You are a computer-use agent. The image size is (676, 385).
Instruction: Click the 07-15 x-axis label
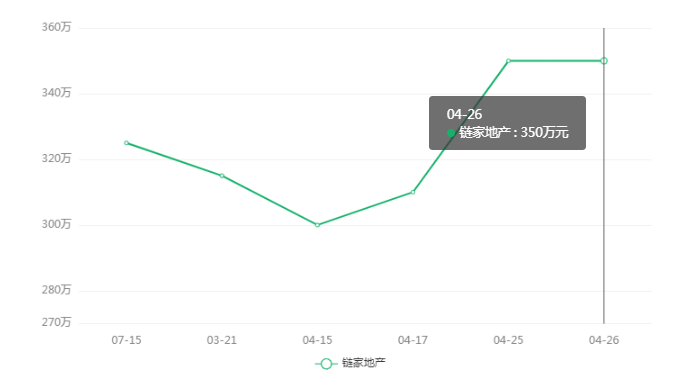click(126, 340)
